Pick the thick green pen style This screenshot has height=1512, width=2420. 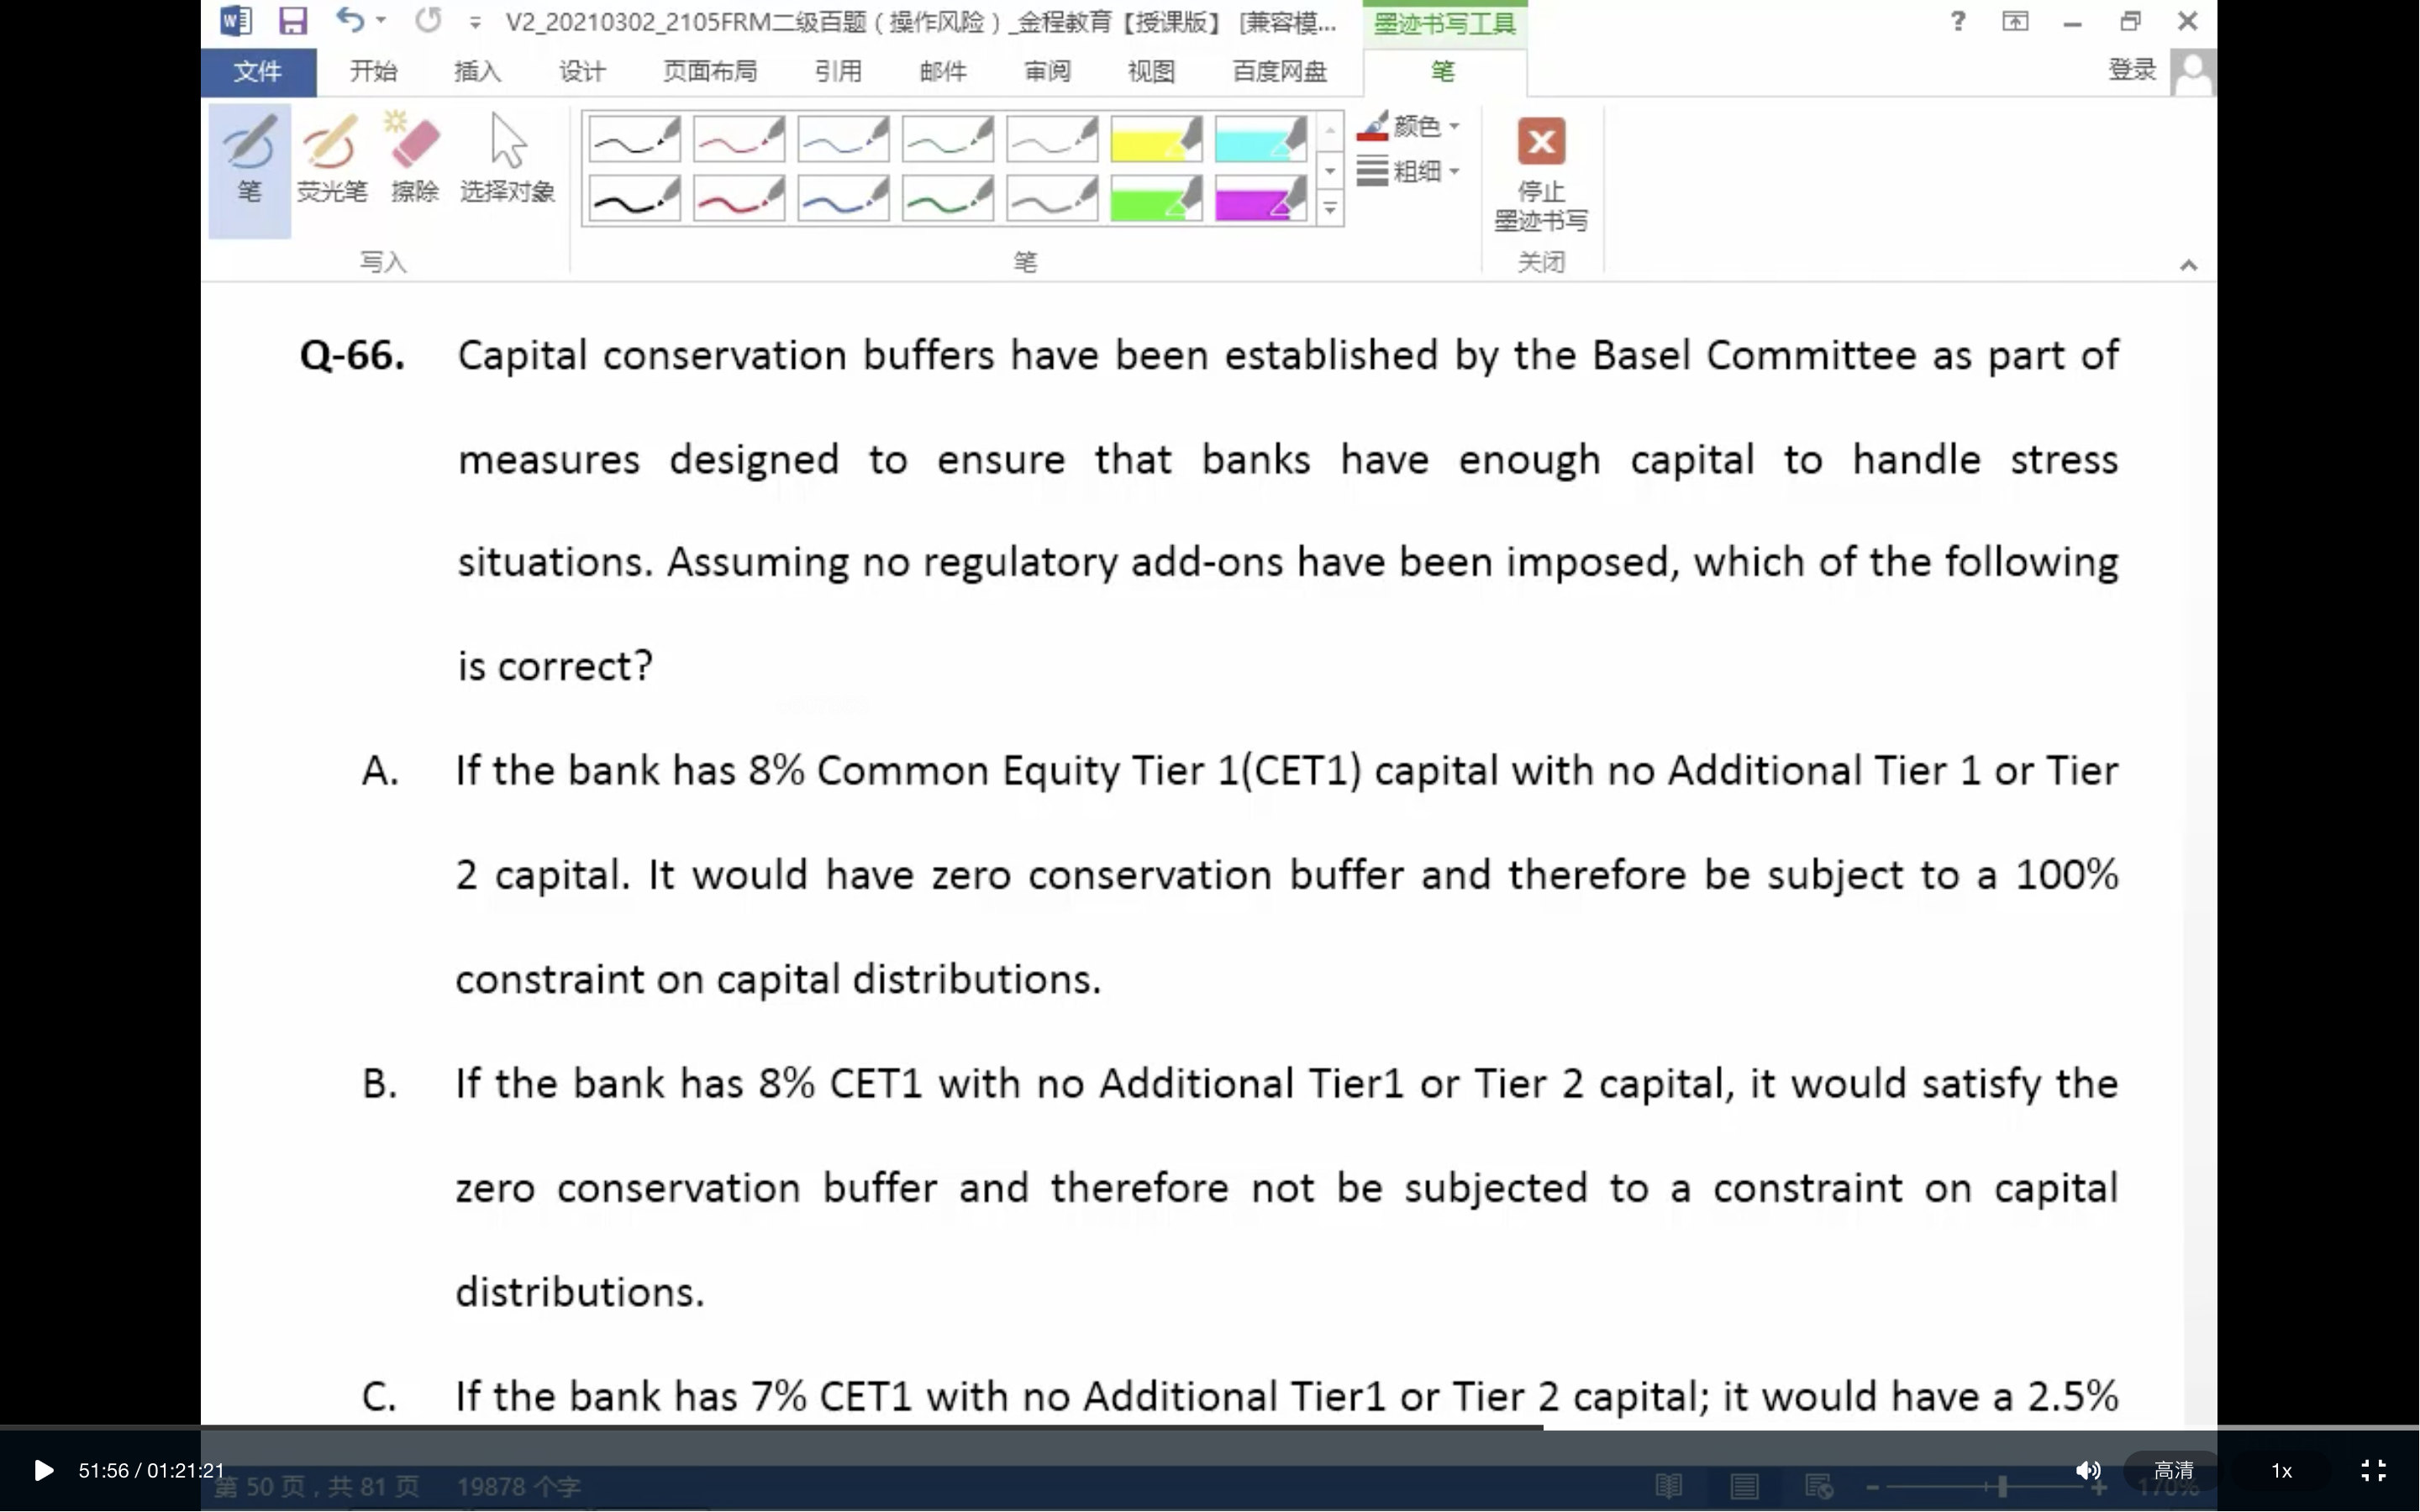coord(947,198)
